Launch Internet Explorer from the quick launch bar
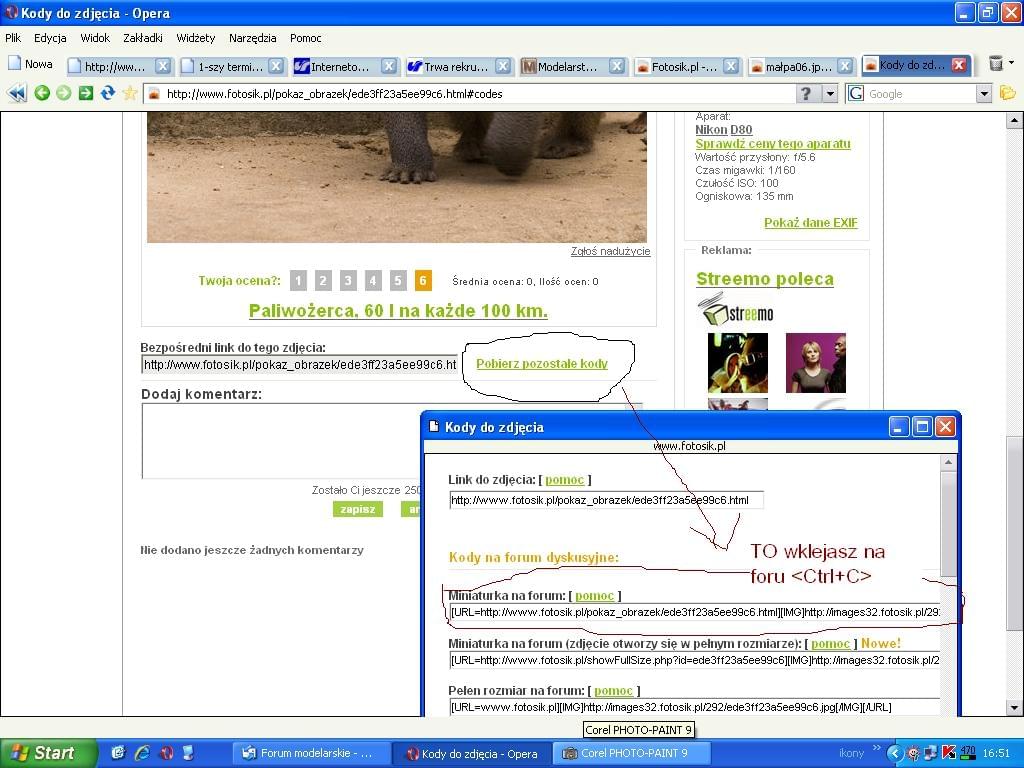This screenshot has width=1024, height=768. (x=142, y=753)
